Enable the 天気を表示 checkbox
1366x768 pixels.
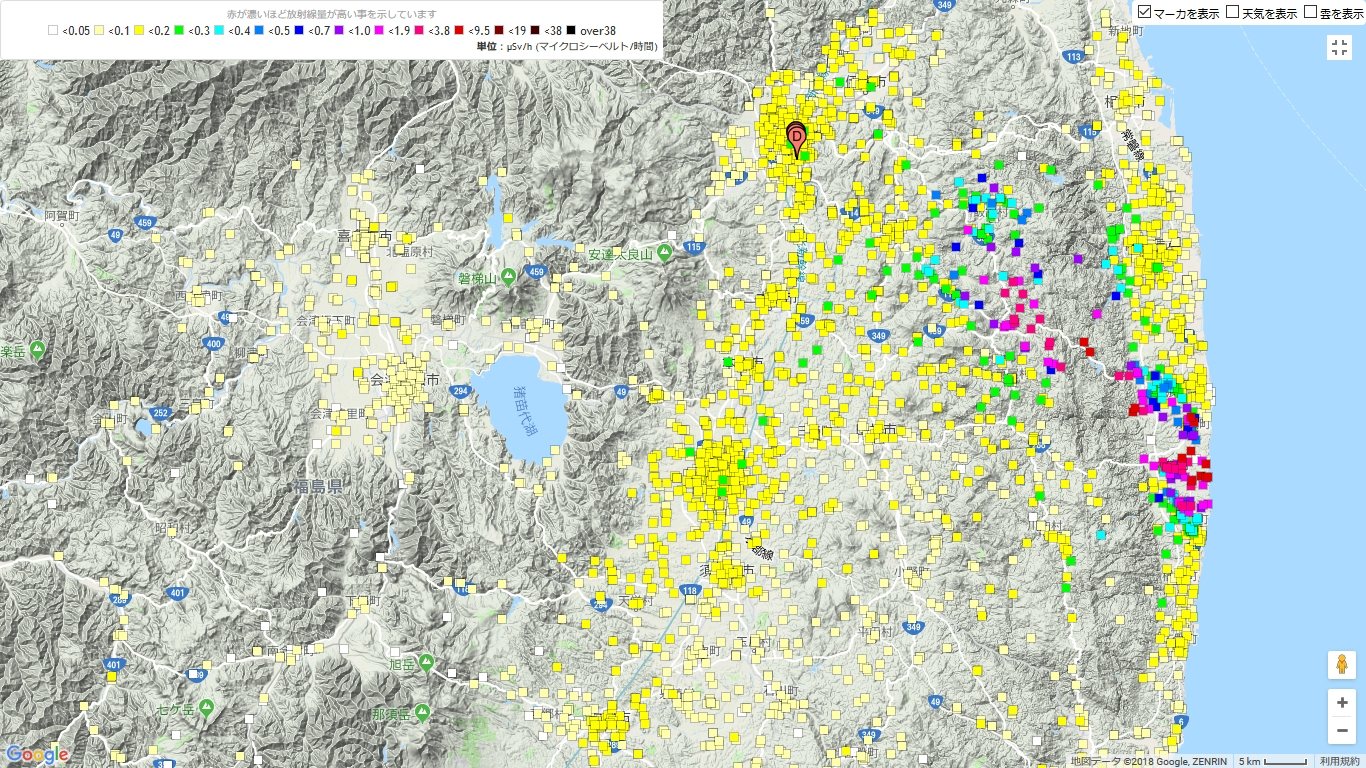[x=1233, y=13]
